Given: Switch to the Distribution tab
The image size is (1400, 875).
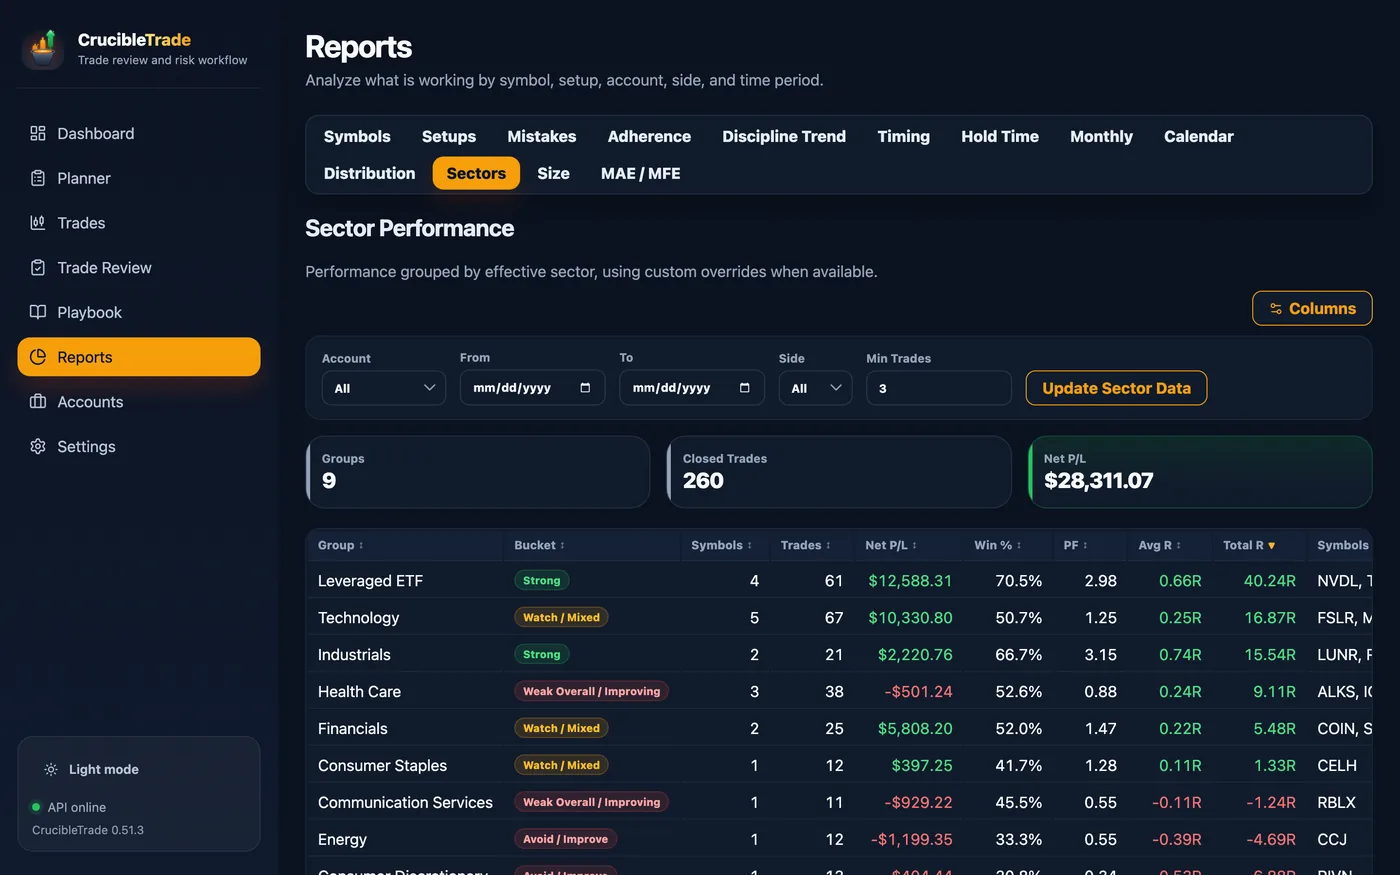Looking at the screenshot, I should click(369, 173).
